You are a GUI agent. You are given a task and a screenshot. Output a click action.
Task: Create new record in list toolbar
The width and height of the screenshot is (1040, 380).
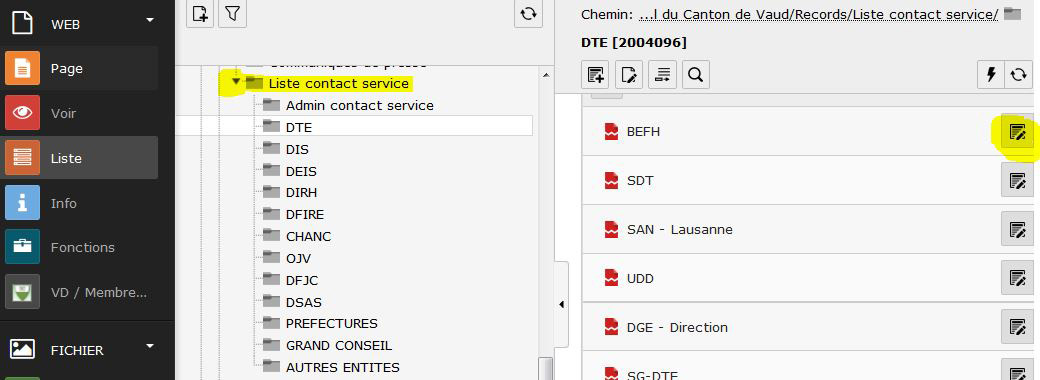tap(595, 75)
